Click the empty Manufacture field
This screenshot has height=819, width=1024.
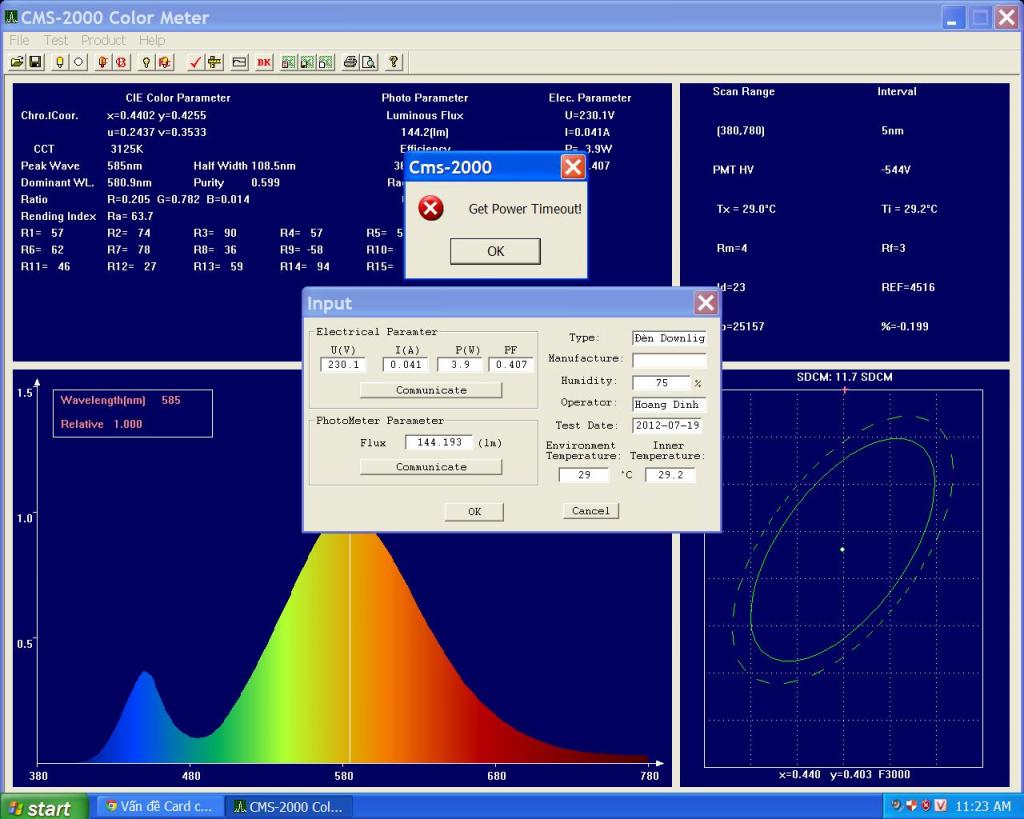click(669, 360)
